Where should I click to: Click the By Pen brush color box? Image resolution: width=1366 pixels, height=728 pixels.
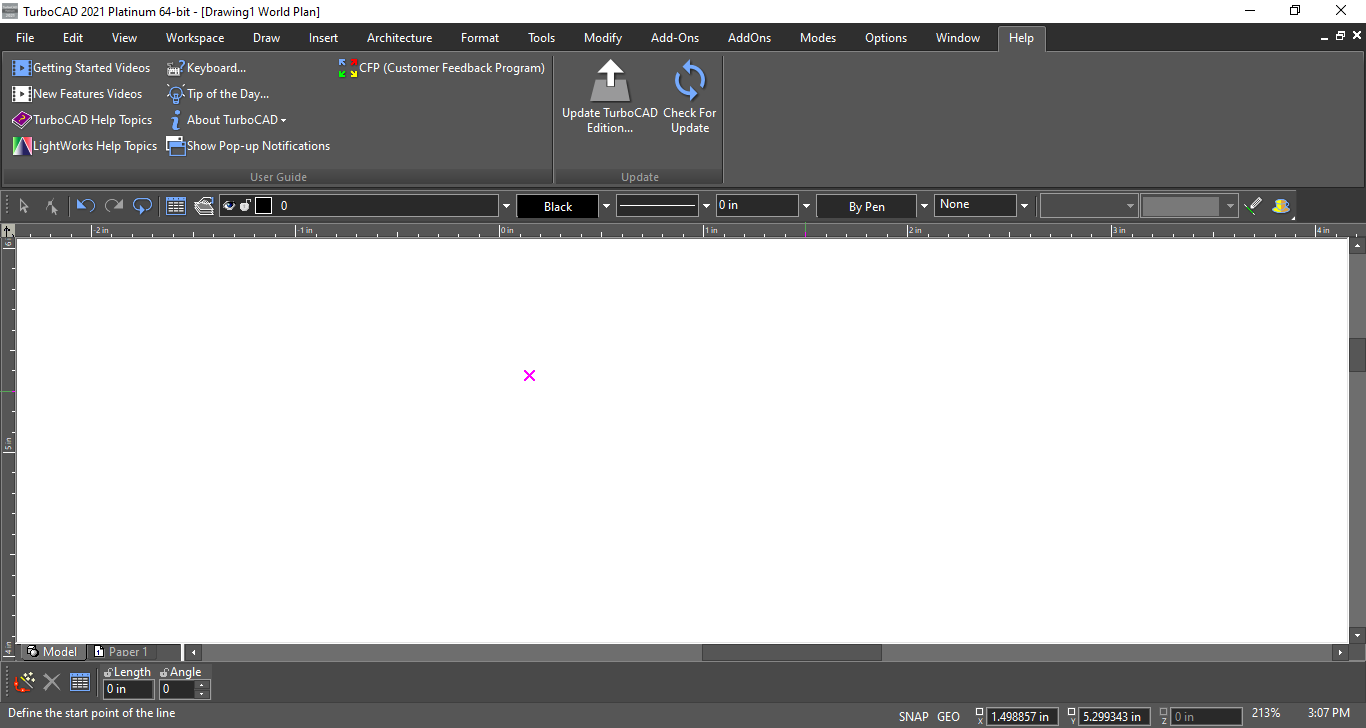[x=866, y=206]
